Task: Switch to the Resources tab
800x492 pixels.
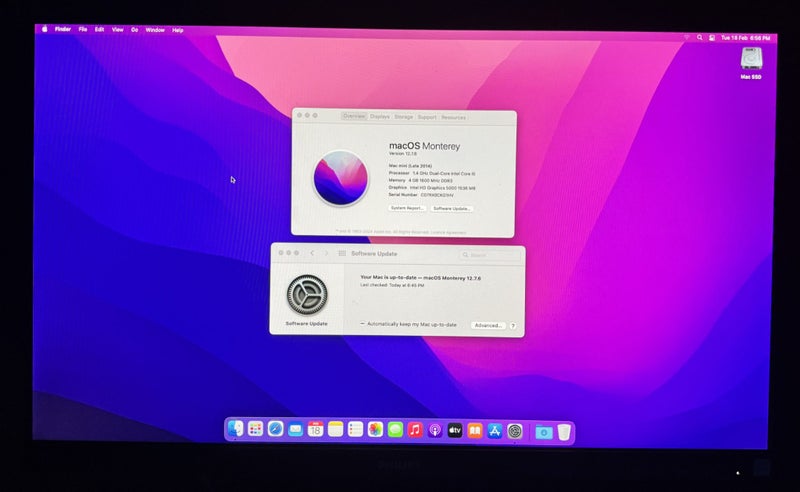Action: click(453, 117)
